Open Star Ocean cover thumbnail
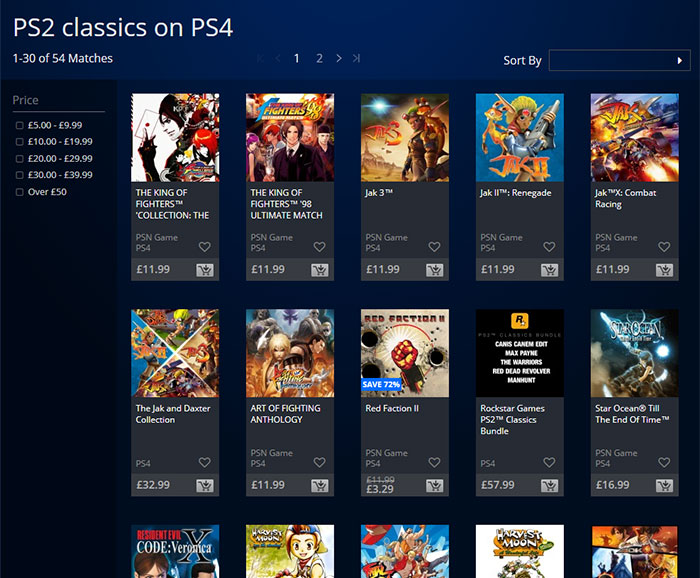 [x=634, y=353]
